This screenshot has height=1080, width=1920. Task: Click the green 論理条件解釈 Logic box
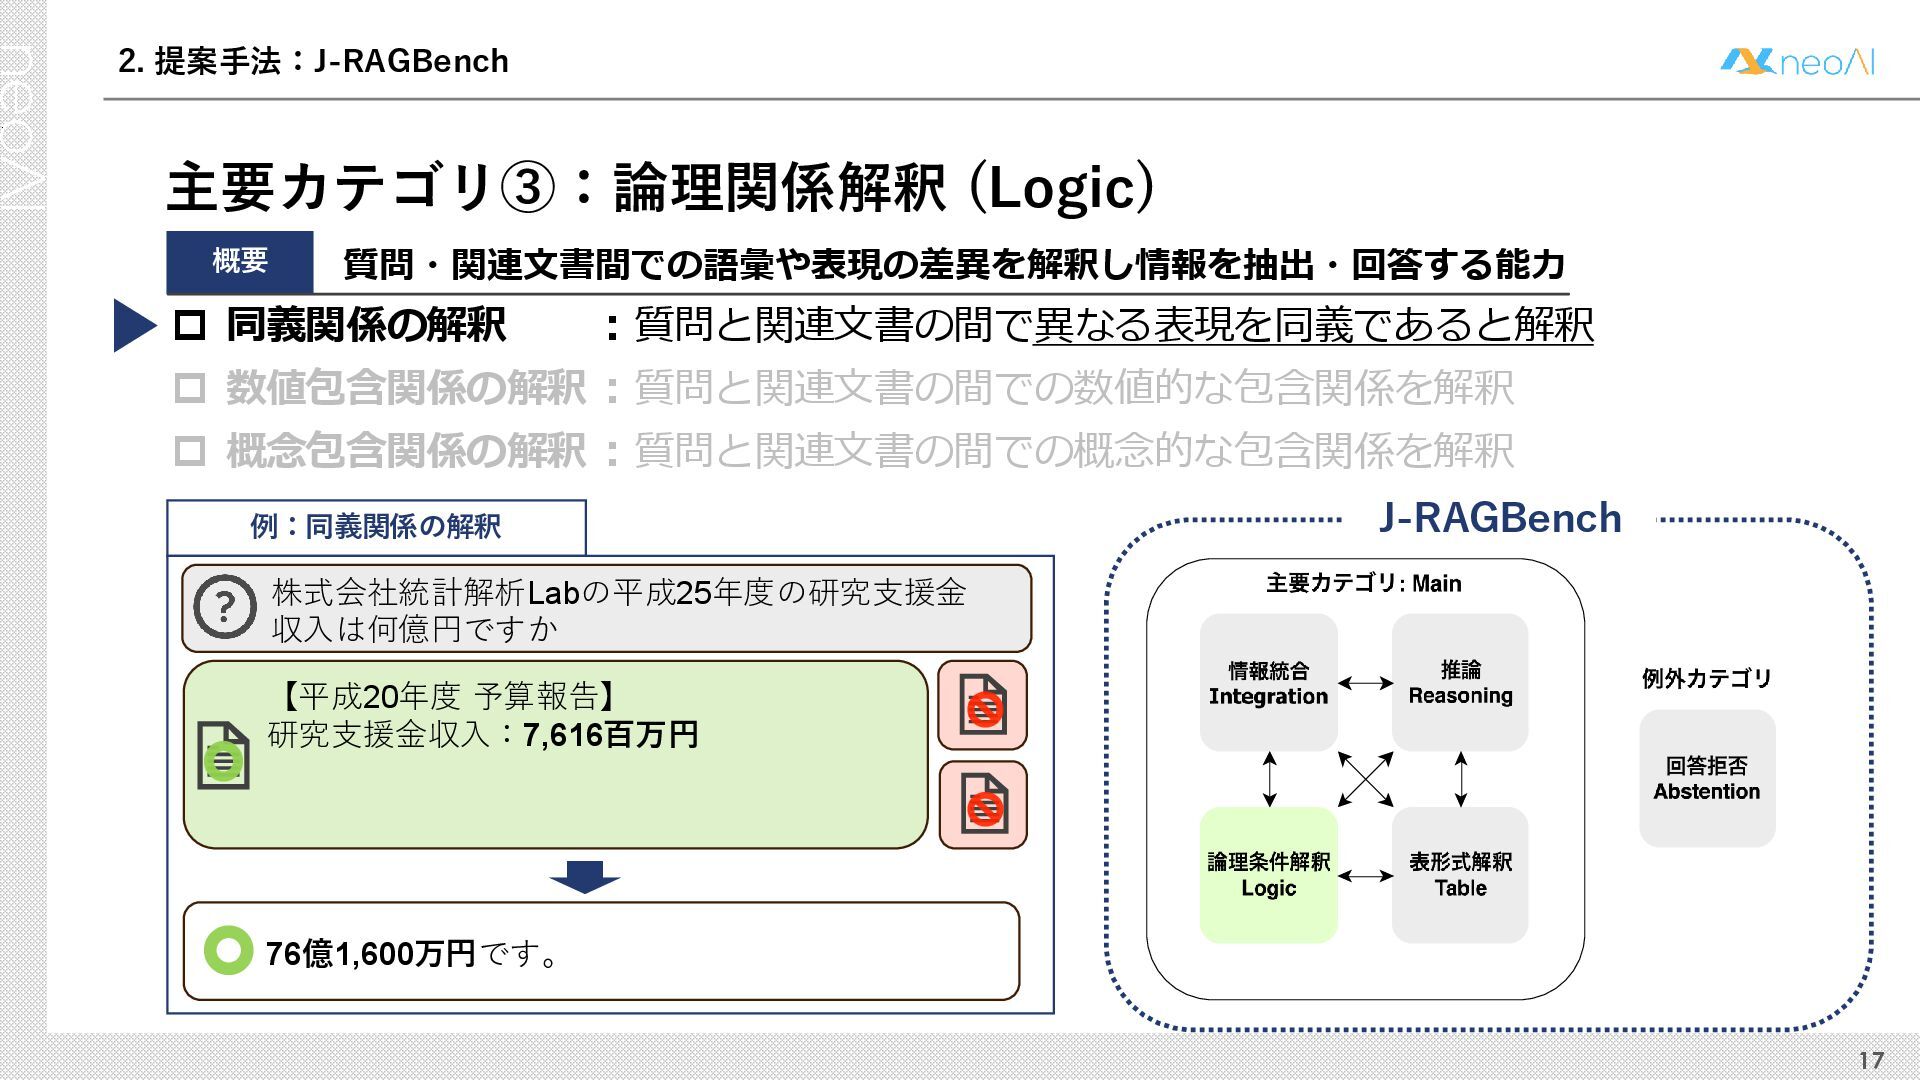[x=1268, y=875]
